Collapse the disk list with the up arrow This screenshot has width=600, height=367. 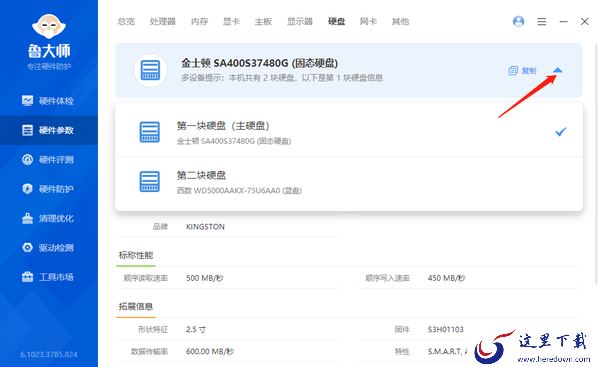click(x=558, y=70)
